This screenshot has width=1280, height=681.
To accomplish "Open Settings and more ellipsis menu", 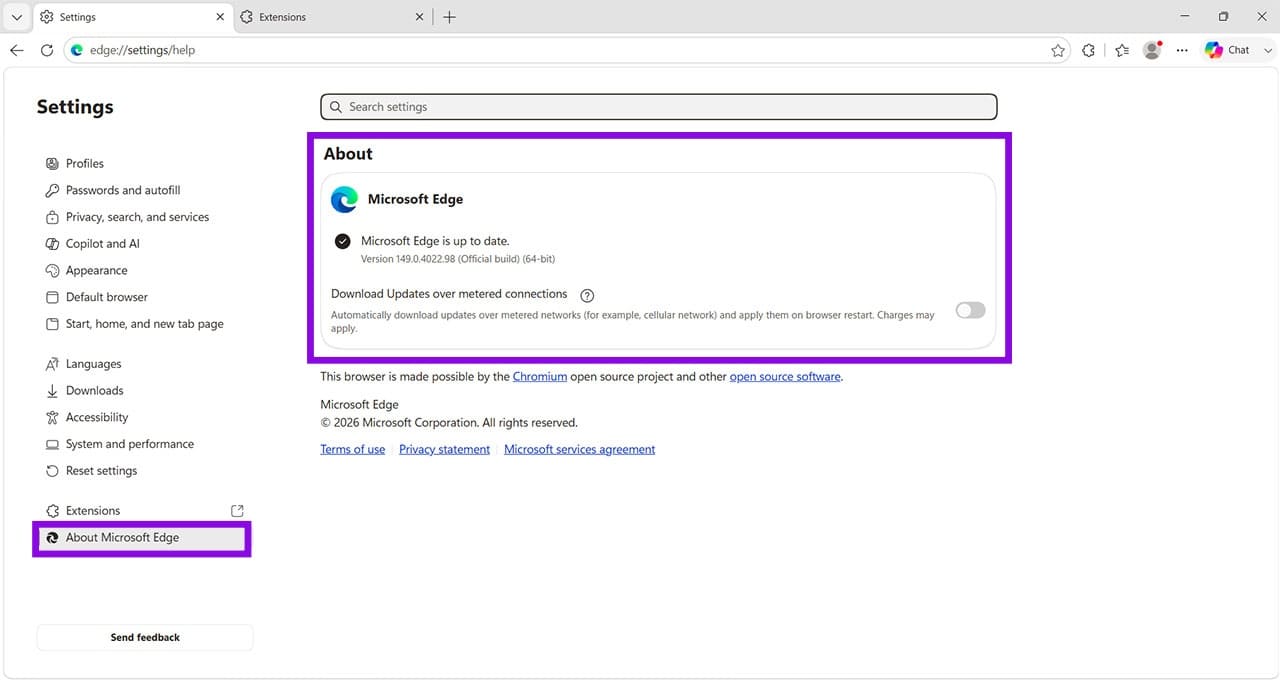I will [x=1183, y=50].
